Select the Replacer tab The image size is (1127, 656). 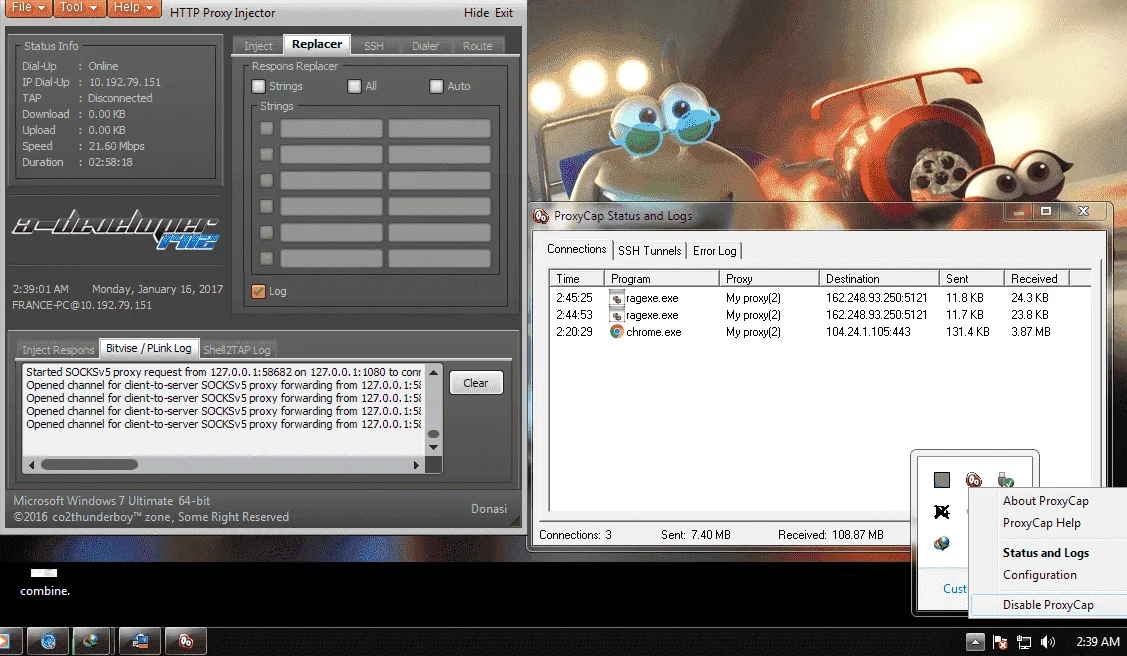317,45
